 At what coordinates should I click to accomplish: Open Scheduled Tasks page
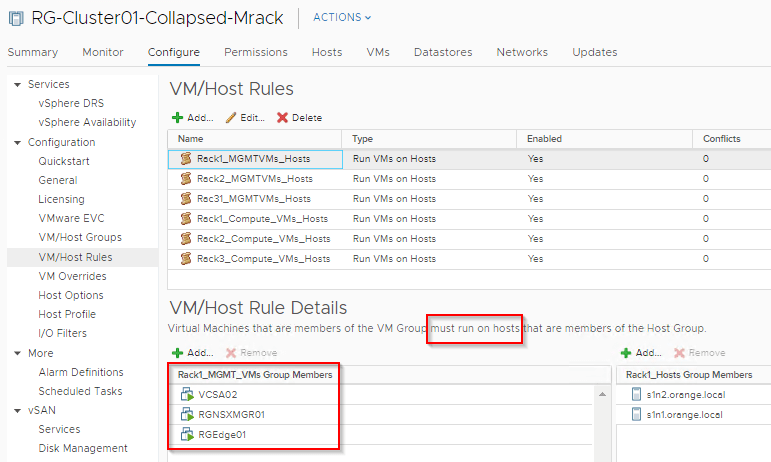point(80,391)
